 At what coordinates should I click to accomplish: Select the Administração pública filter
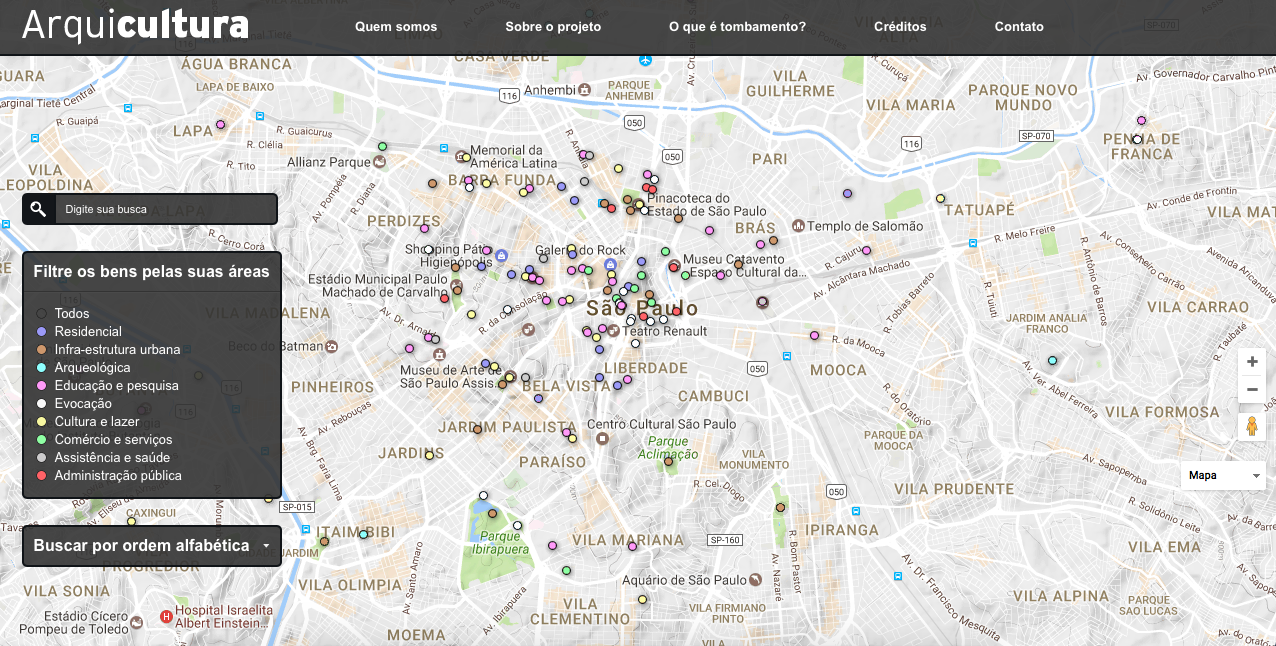[x=109, y=476]
